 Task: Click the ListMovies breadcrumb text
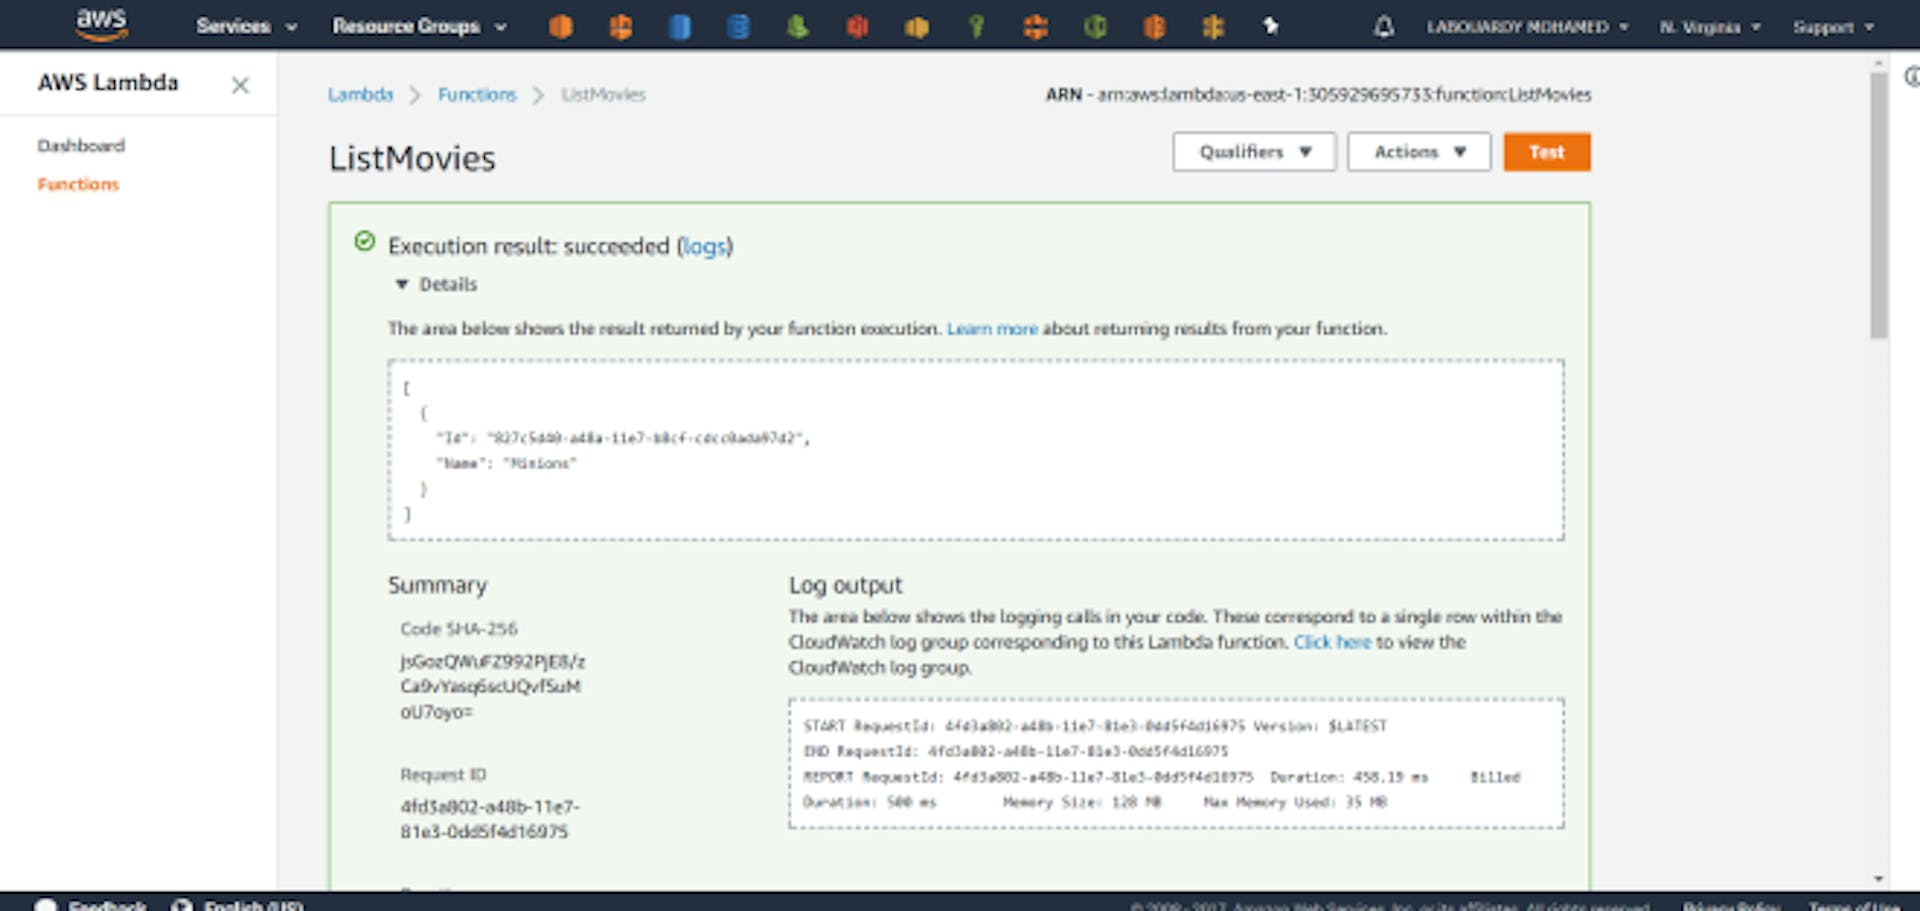pyautogui.click(x=603, y=94)
